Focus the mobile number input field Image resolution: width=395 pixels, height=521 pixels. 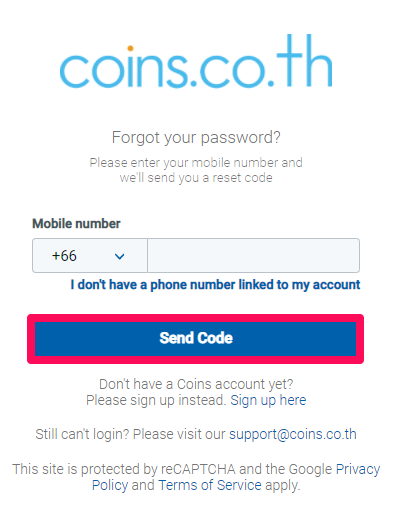[253, 255]
